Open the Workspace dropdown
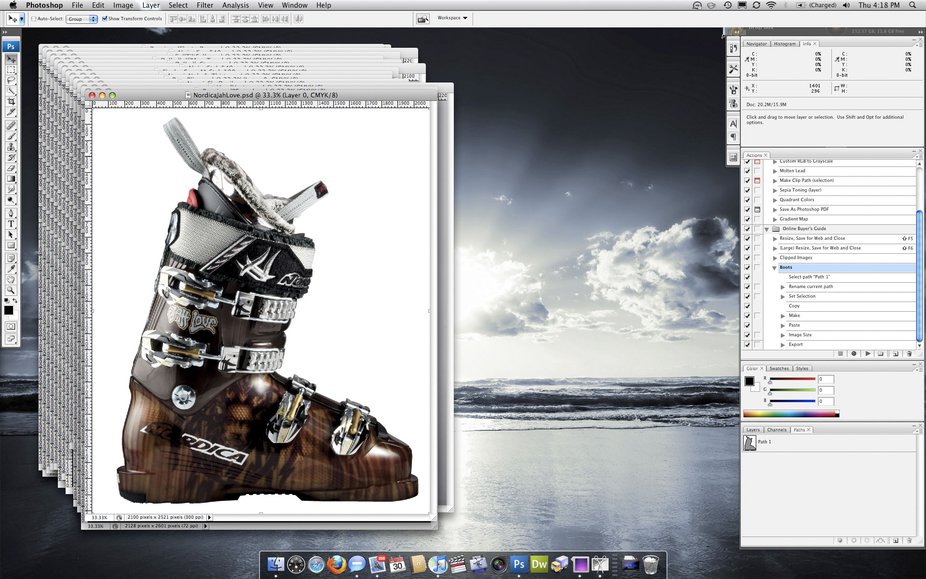The image size is (926, 579). (x=452, y=18)
